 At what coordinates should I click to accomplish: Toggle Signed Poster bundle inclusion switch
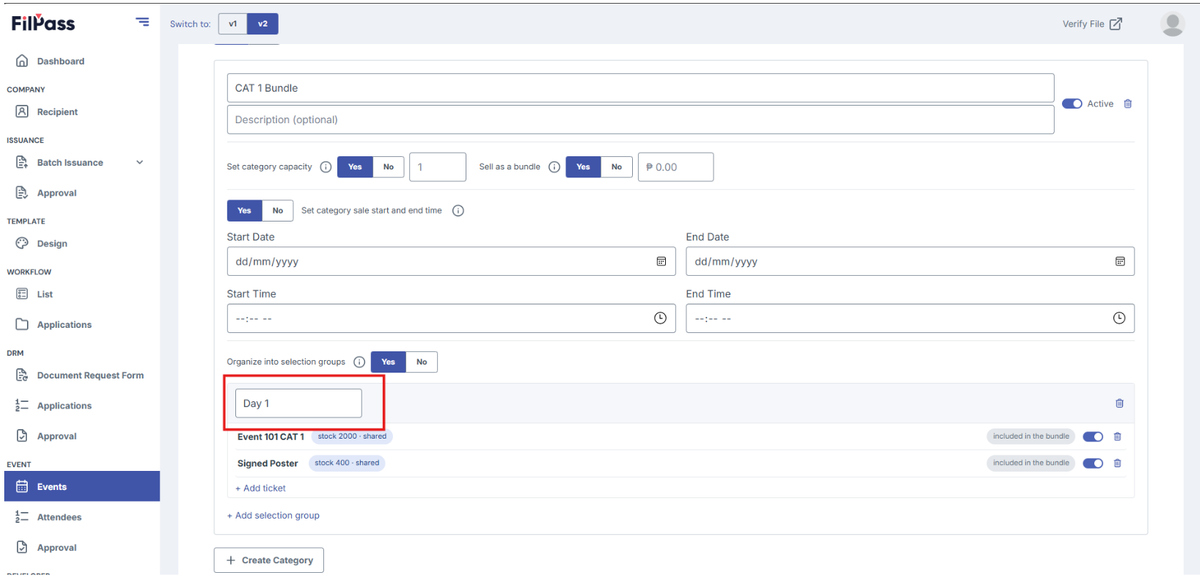[1093, 463]
